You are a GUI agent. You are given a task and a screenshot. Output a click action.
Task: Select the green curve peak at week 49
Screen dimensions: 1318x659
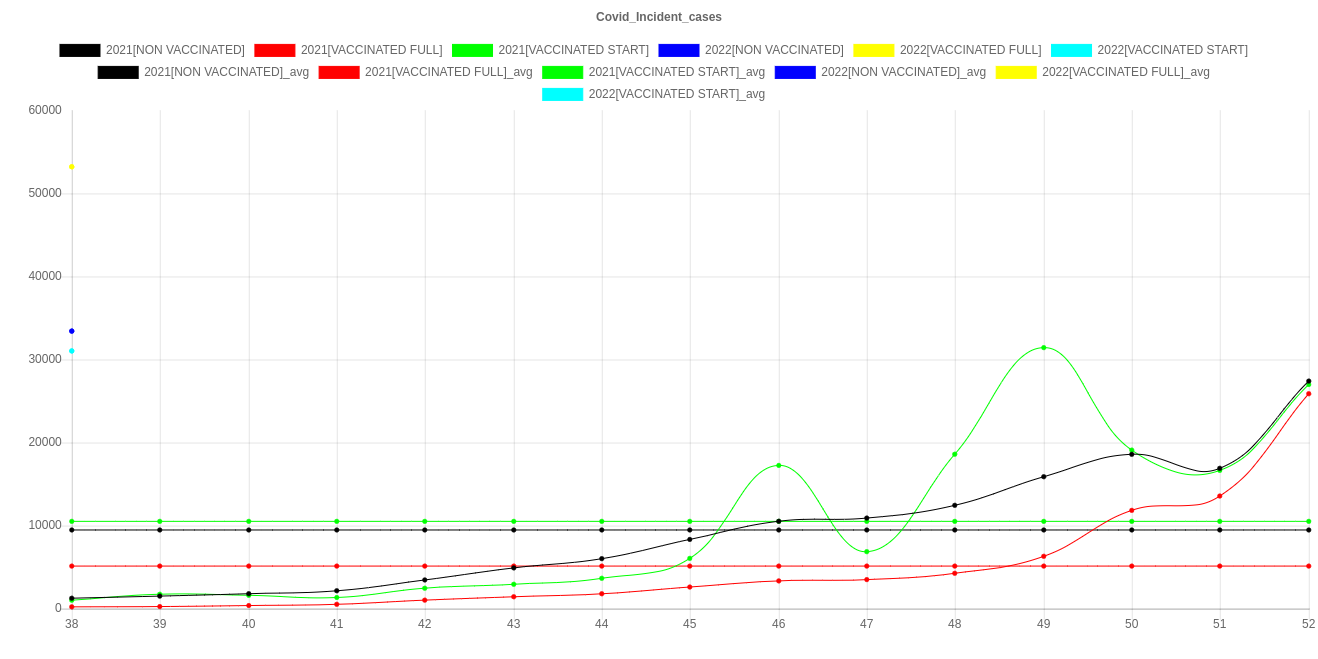click(x=1044, y=348)
